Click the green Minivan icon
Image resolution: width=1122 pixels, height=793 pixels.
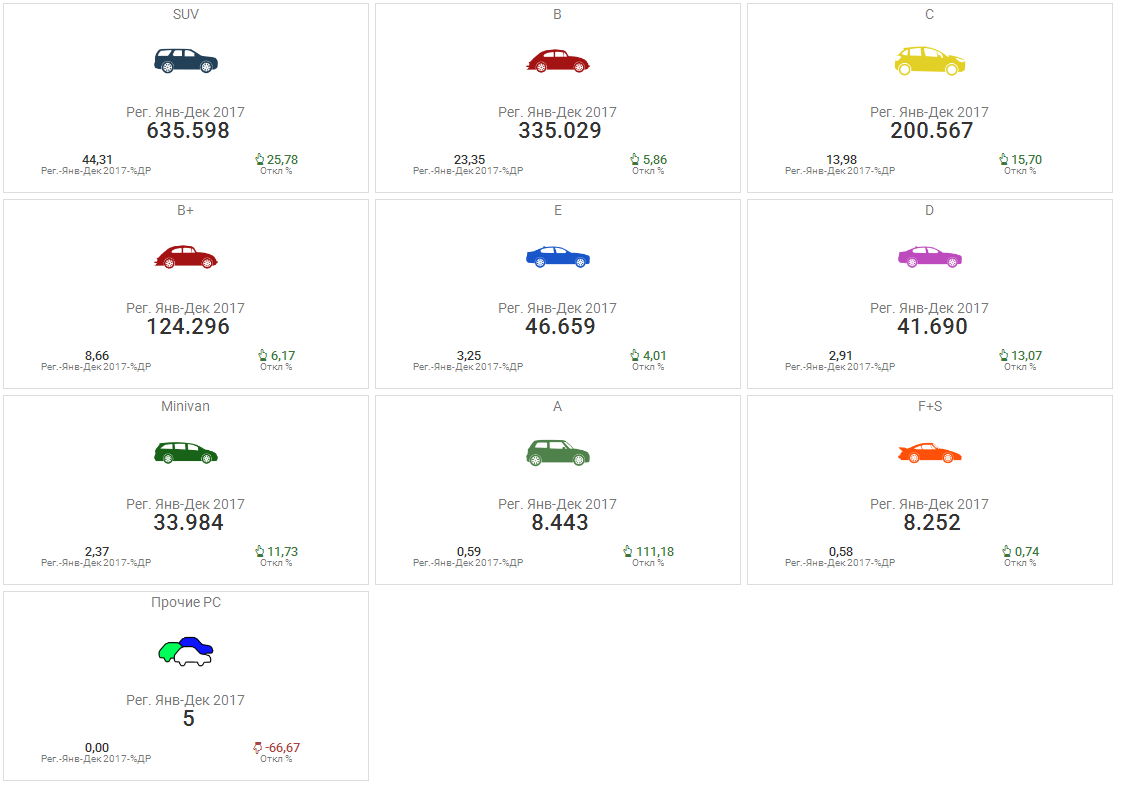(186, 452)
